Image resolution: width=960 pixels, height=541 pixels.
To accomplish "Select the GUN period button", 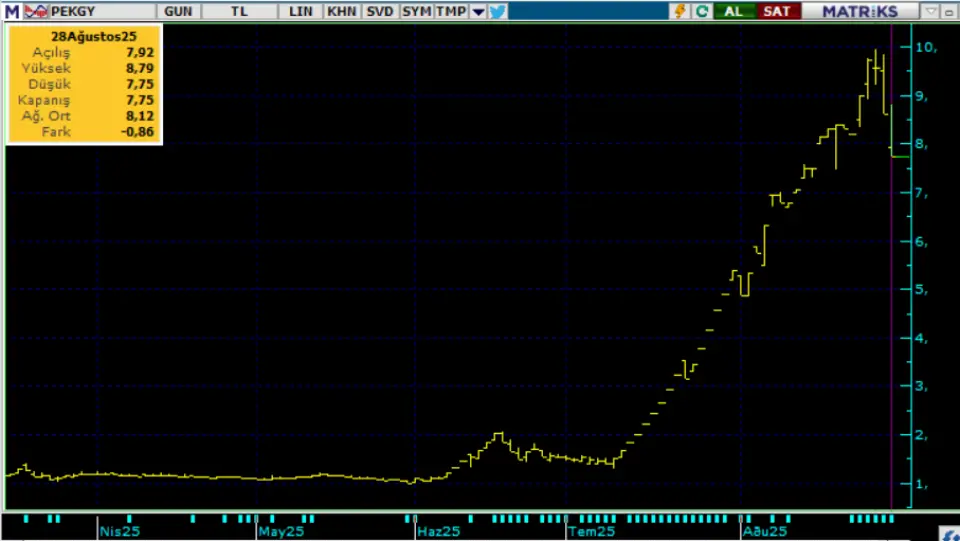I will (178, 11).
